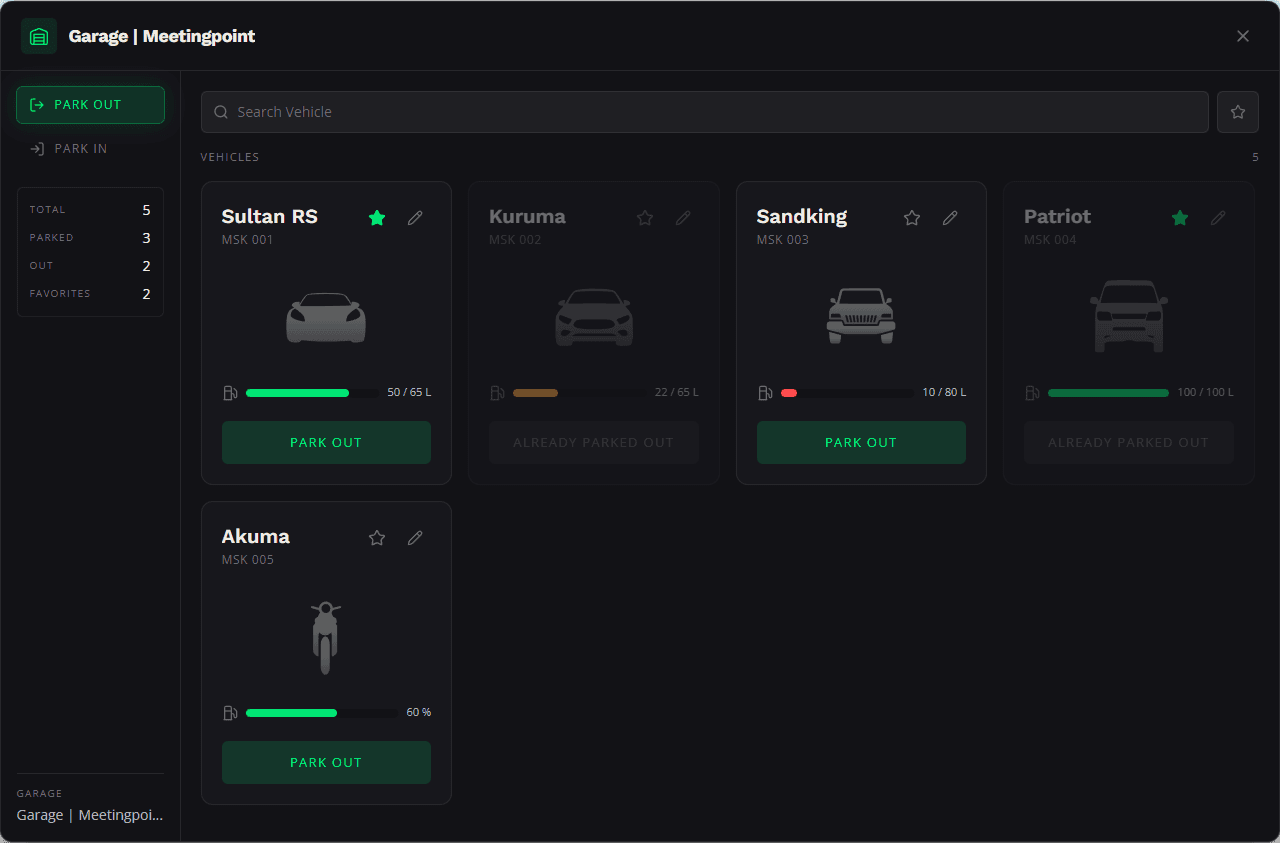Click the Vehicles section label
Screen dimensions: 1280x843
point(230,158)
